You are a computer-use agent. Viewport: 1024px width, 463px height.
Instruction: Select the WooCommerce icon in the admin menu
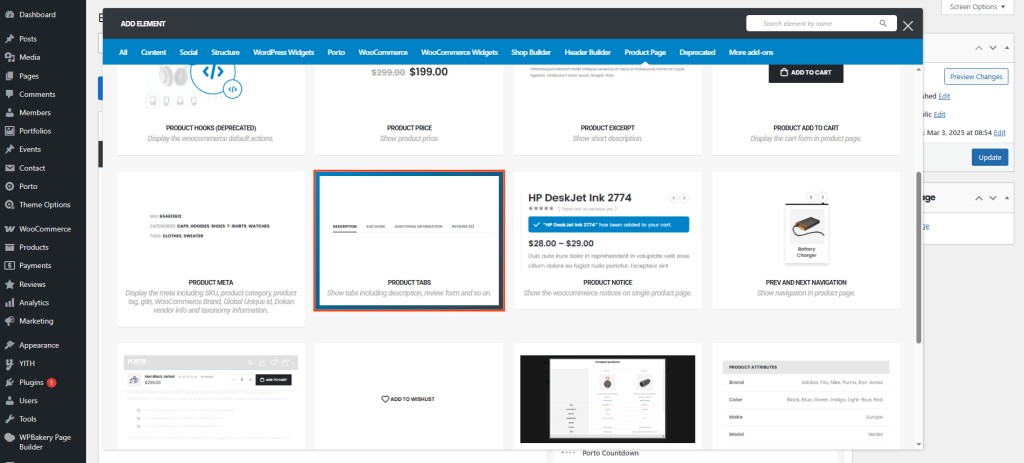9,229
